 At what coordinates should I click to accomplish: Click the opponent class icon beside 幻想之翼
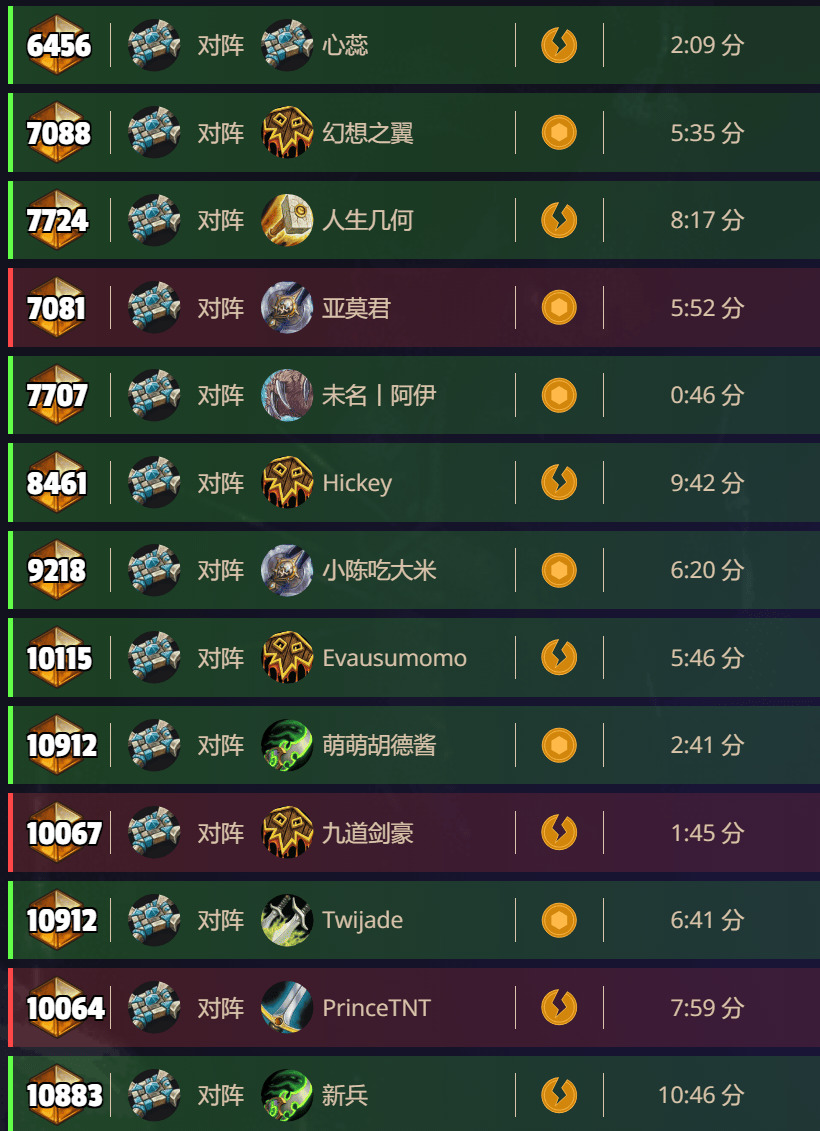pos(287,133)
